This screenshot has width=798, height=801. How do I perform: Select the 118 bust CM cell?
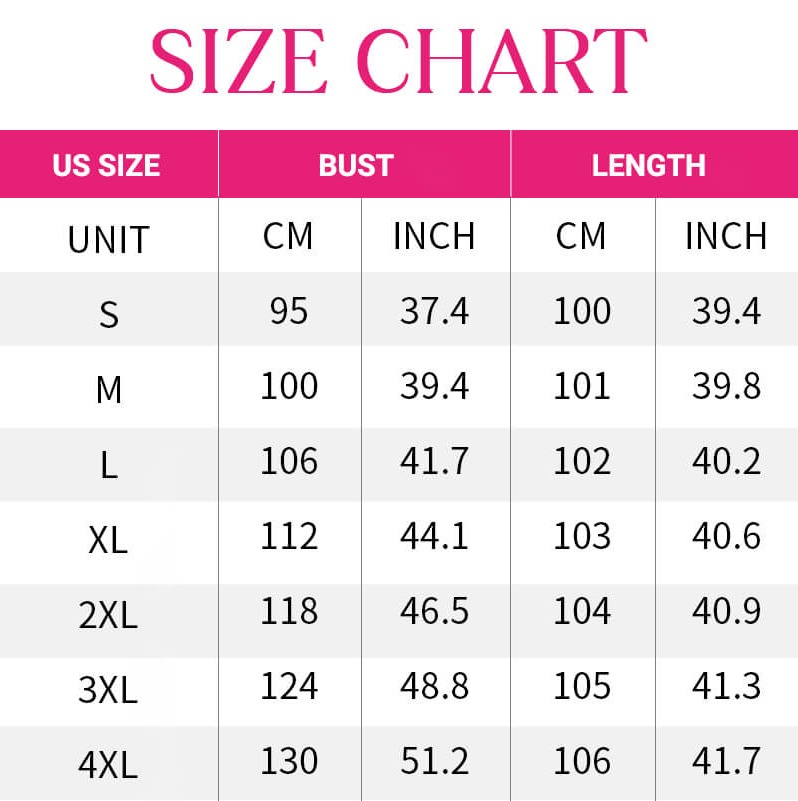pos(288,612)
